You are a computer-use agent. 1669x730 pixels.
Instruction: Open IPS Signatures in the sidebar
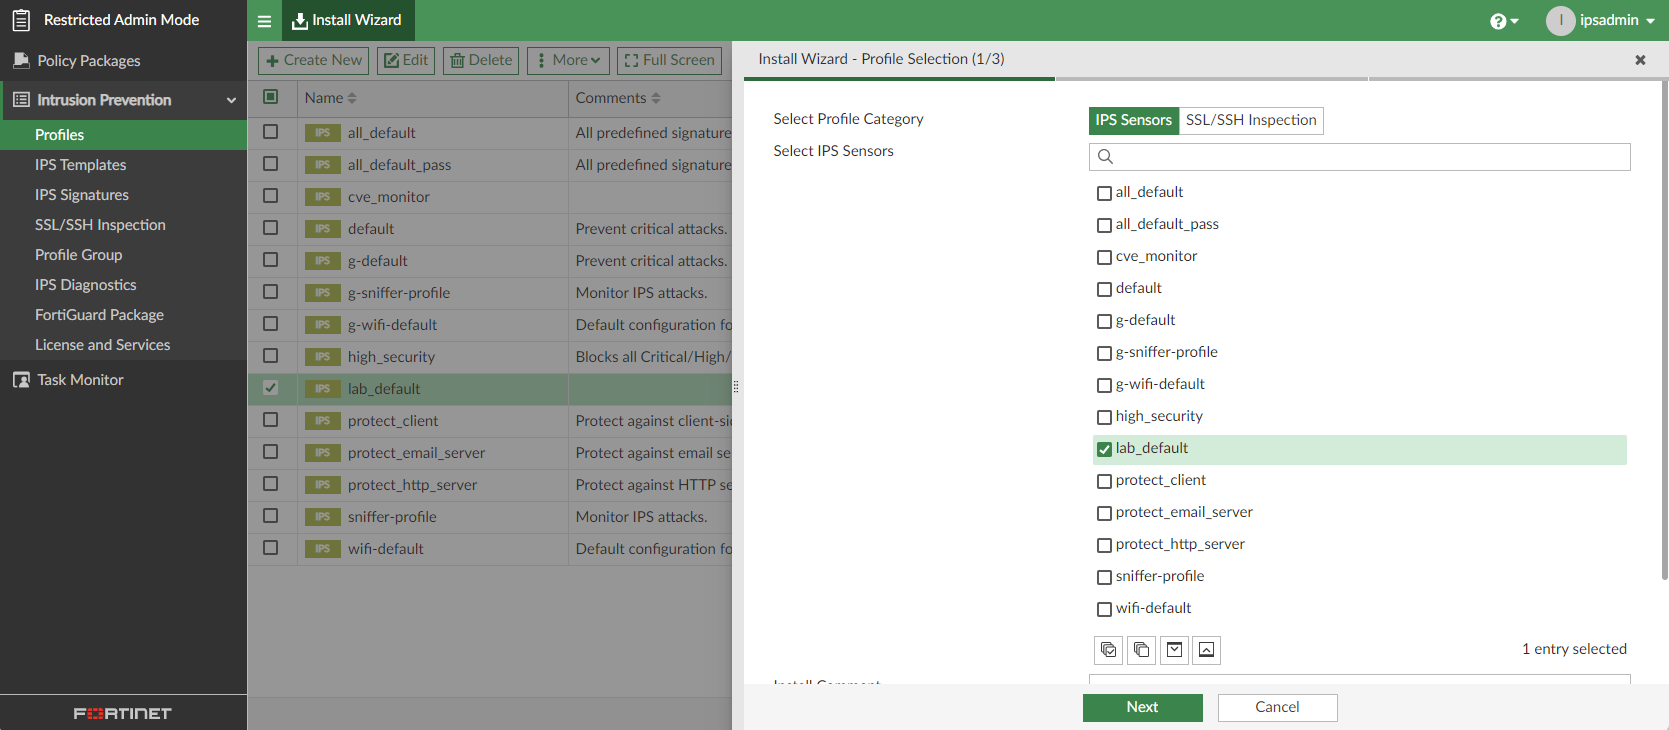tap(123, 195)
